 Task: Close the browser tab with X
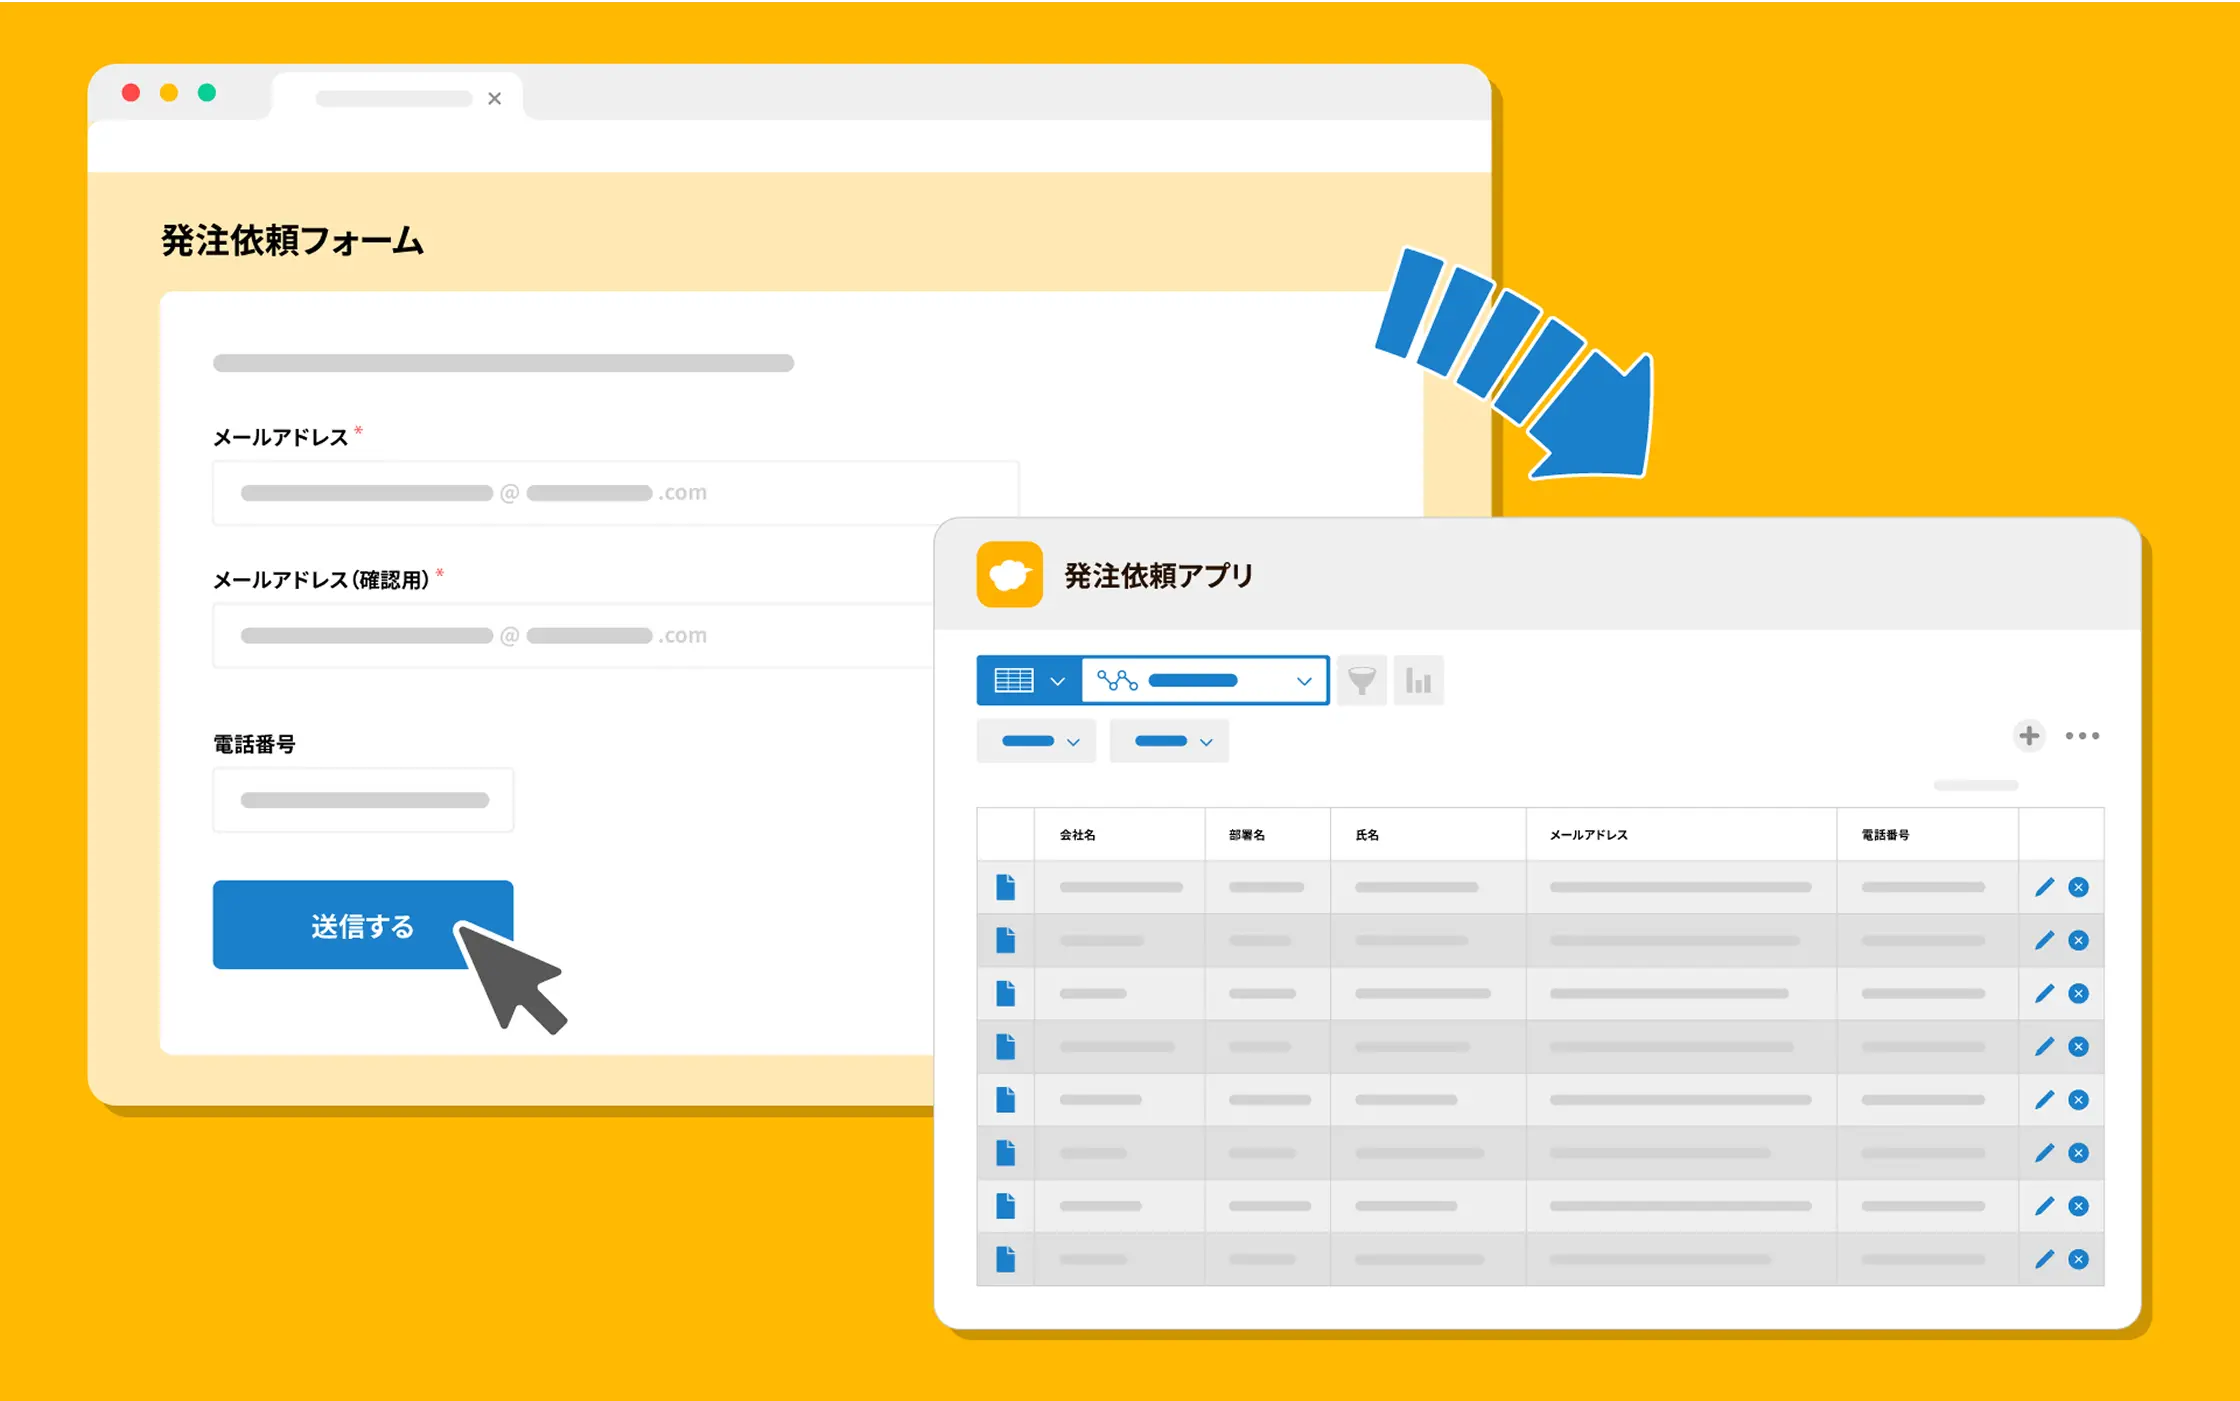coord(494,98)
